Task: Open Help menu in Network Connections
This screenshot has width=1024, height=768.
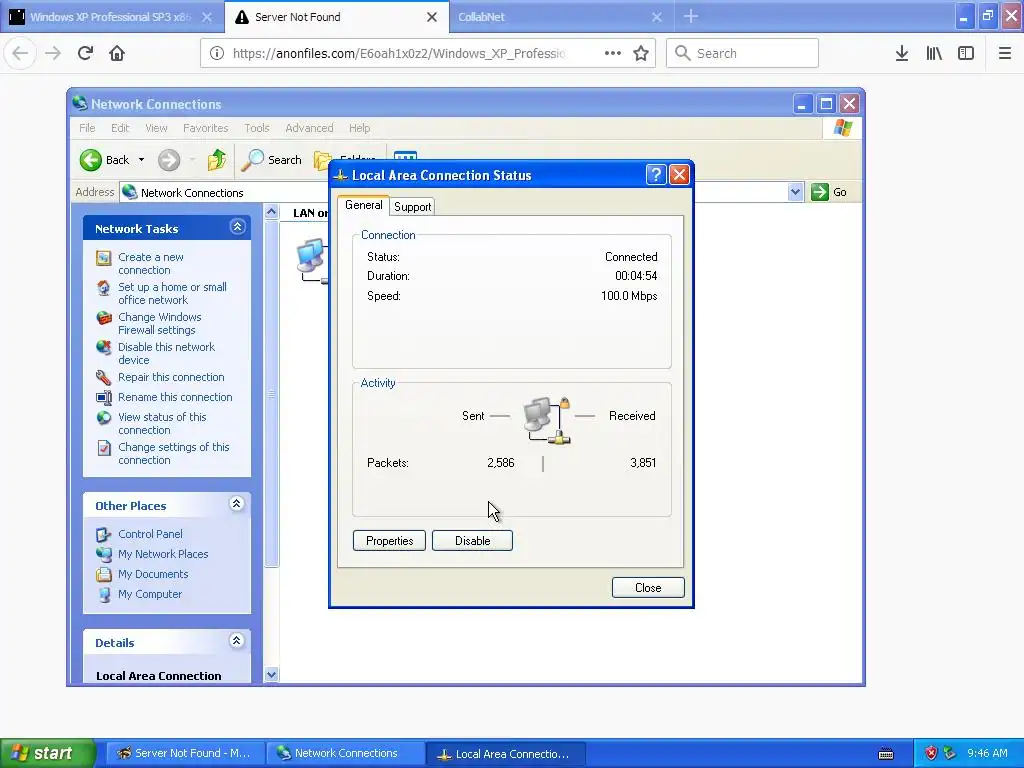Action: (x=359, y=128)
